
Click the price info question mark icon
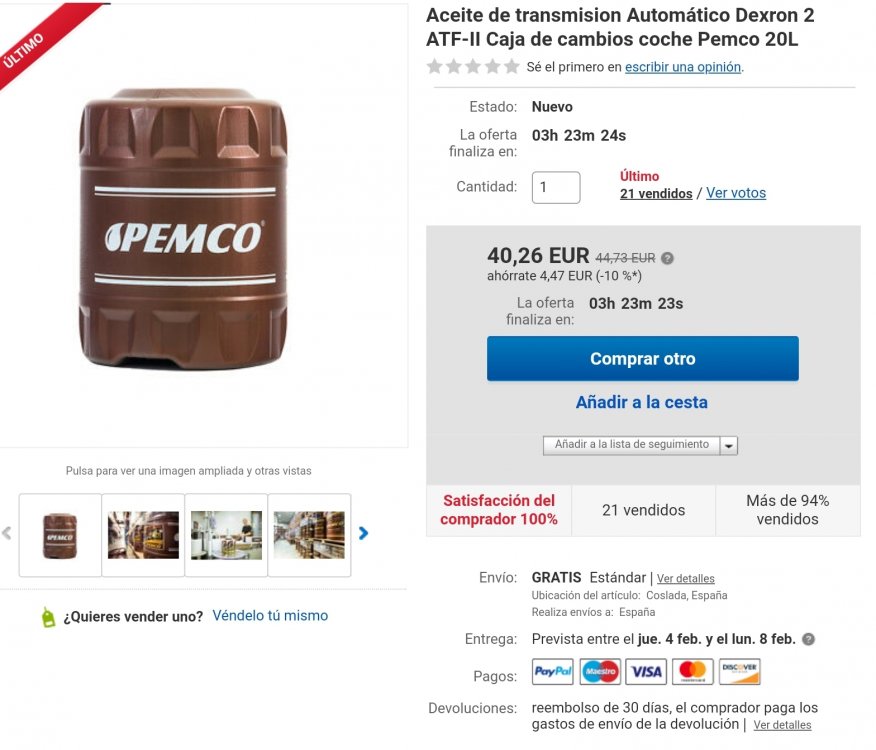coord(667,258)
